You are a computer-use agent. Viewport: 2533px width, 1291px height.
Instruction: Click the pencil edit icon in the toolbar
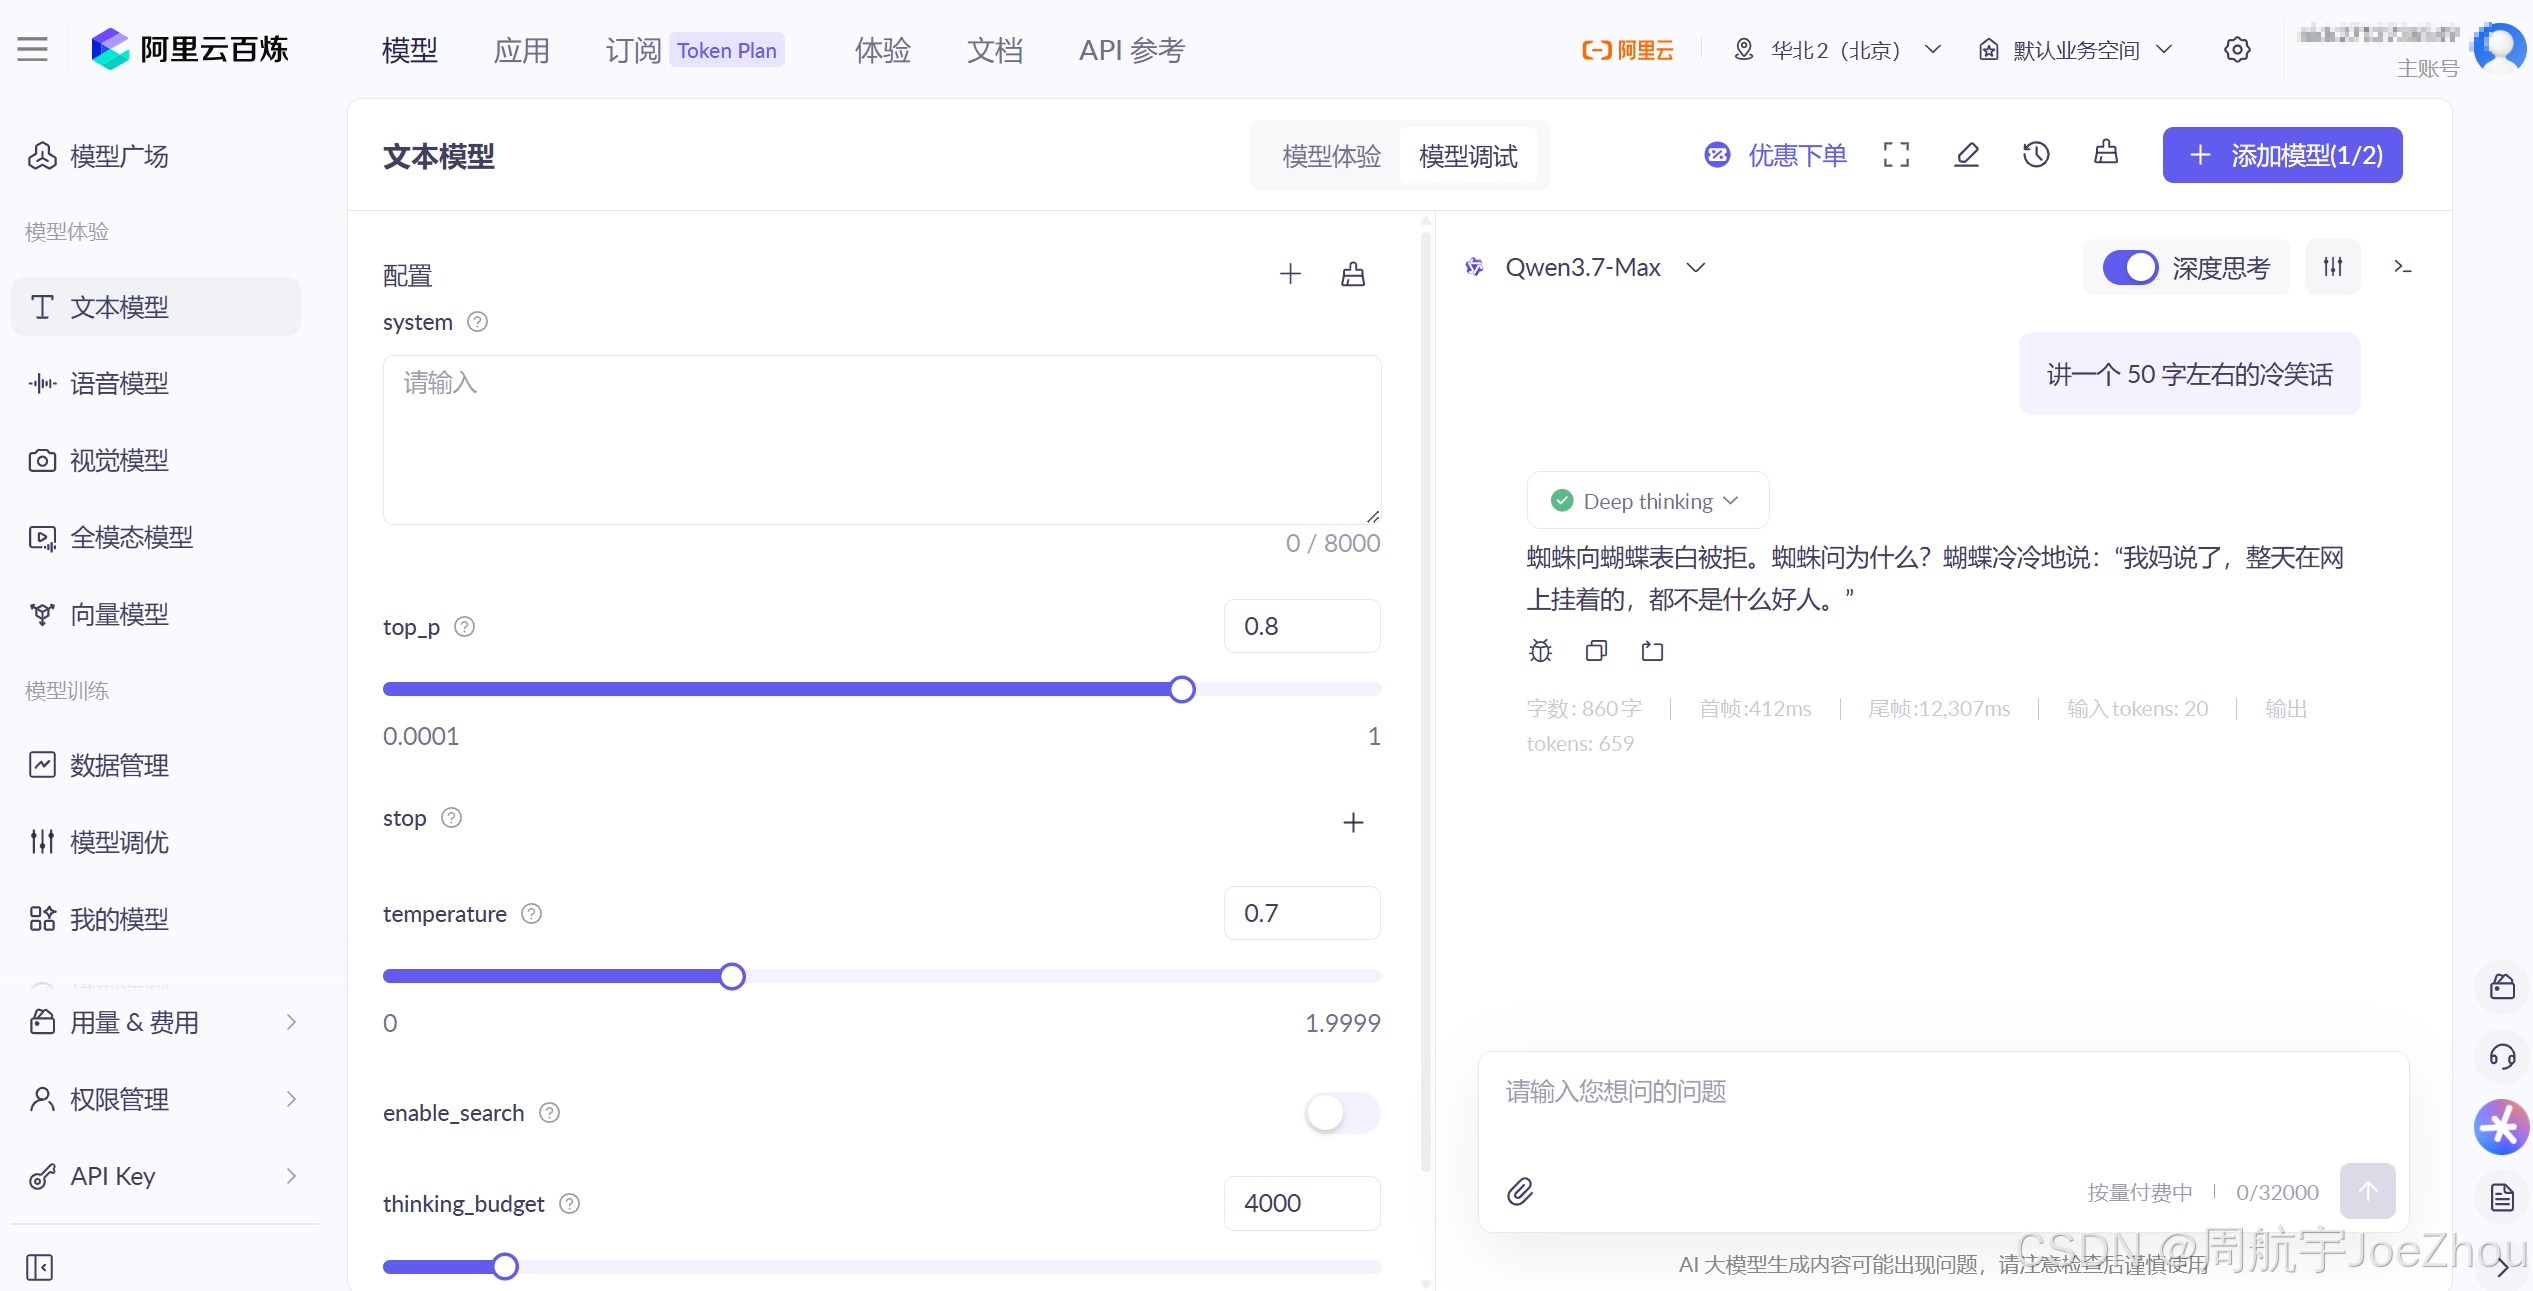tap(1966, 155)
